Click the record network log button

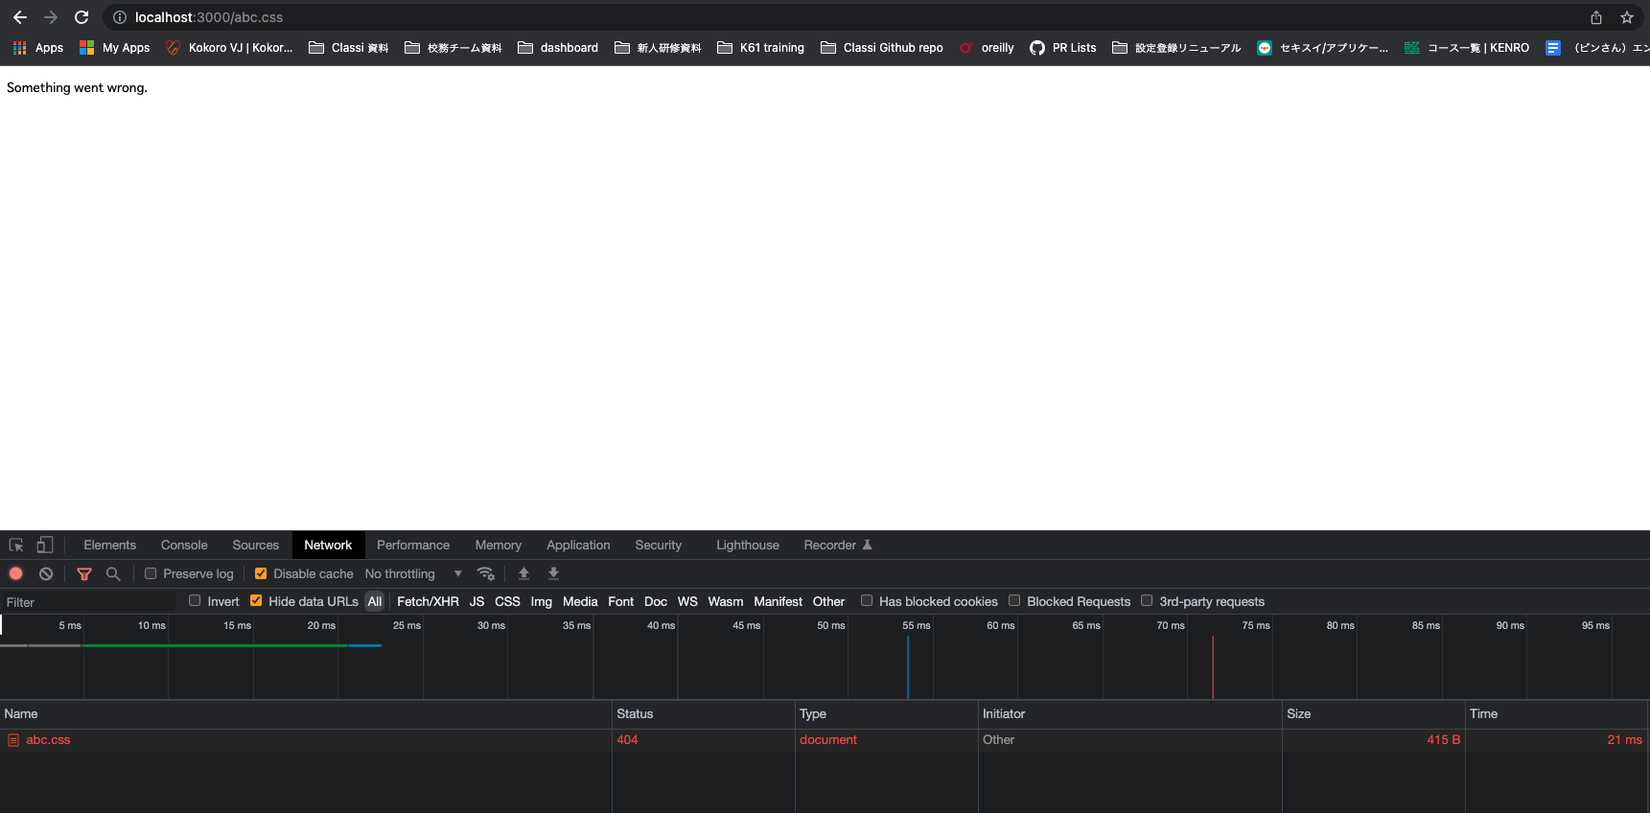tap(16, 574)
